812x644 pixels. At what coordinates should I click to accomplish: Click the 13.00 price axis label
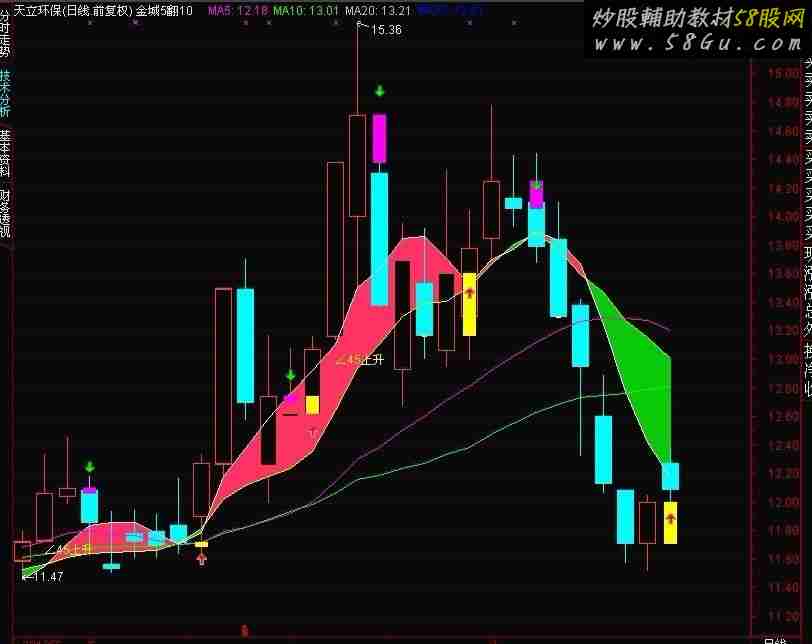coord(782,359)
